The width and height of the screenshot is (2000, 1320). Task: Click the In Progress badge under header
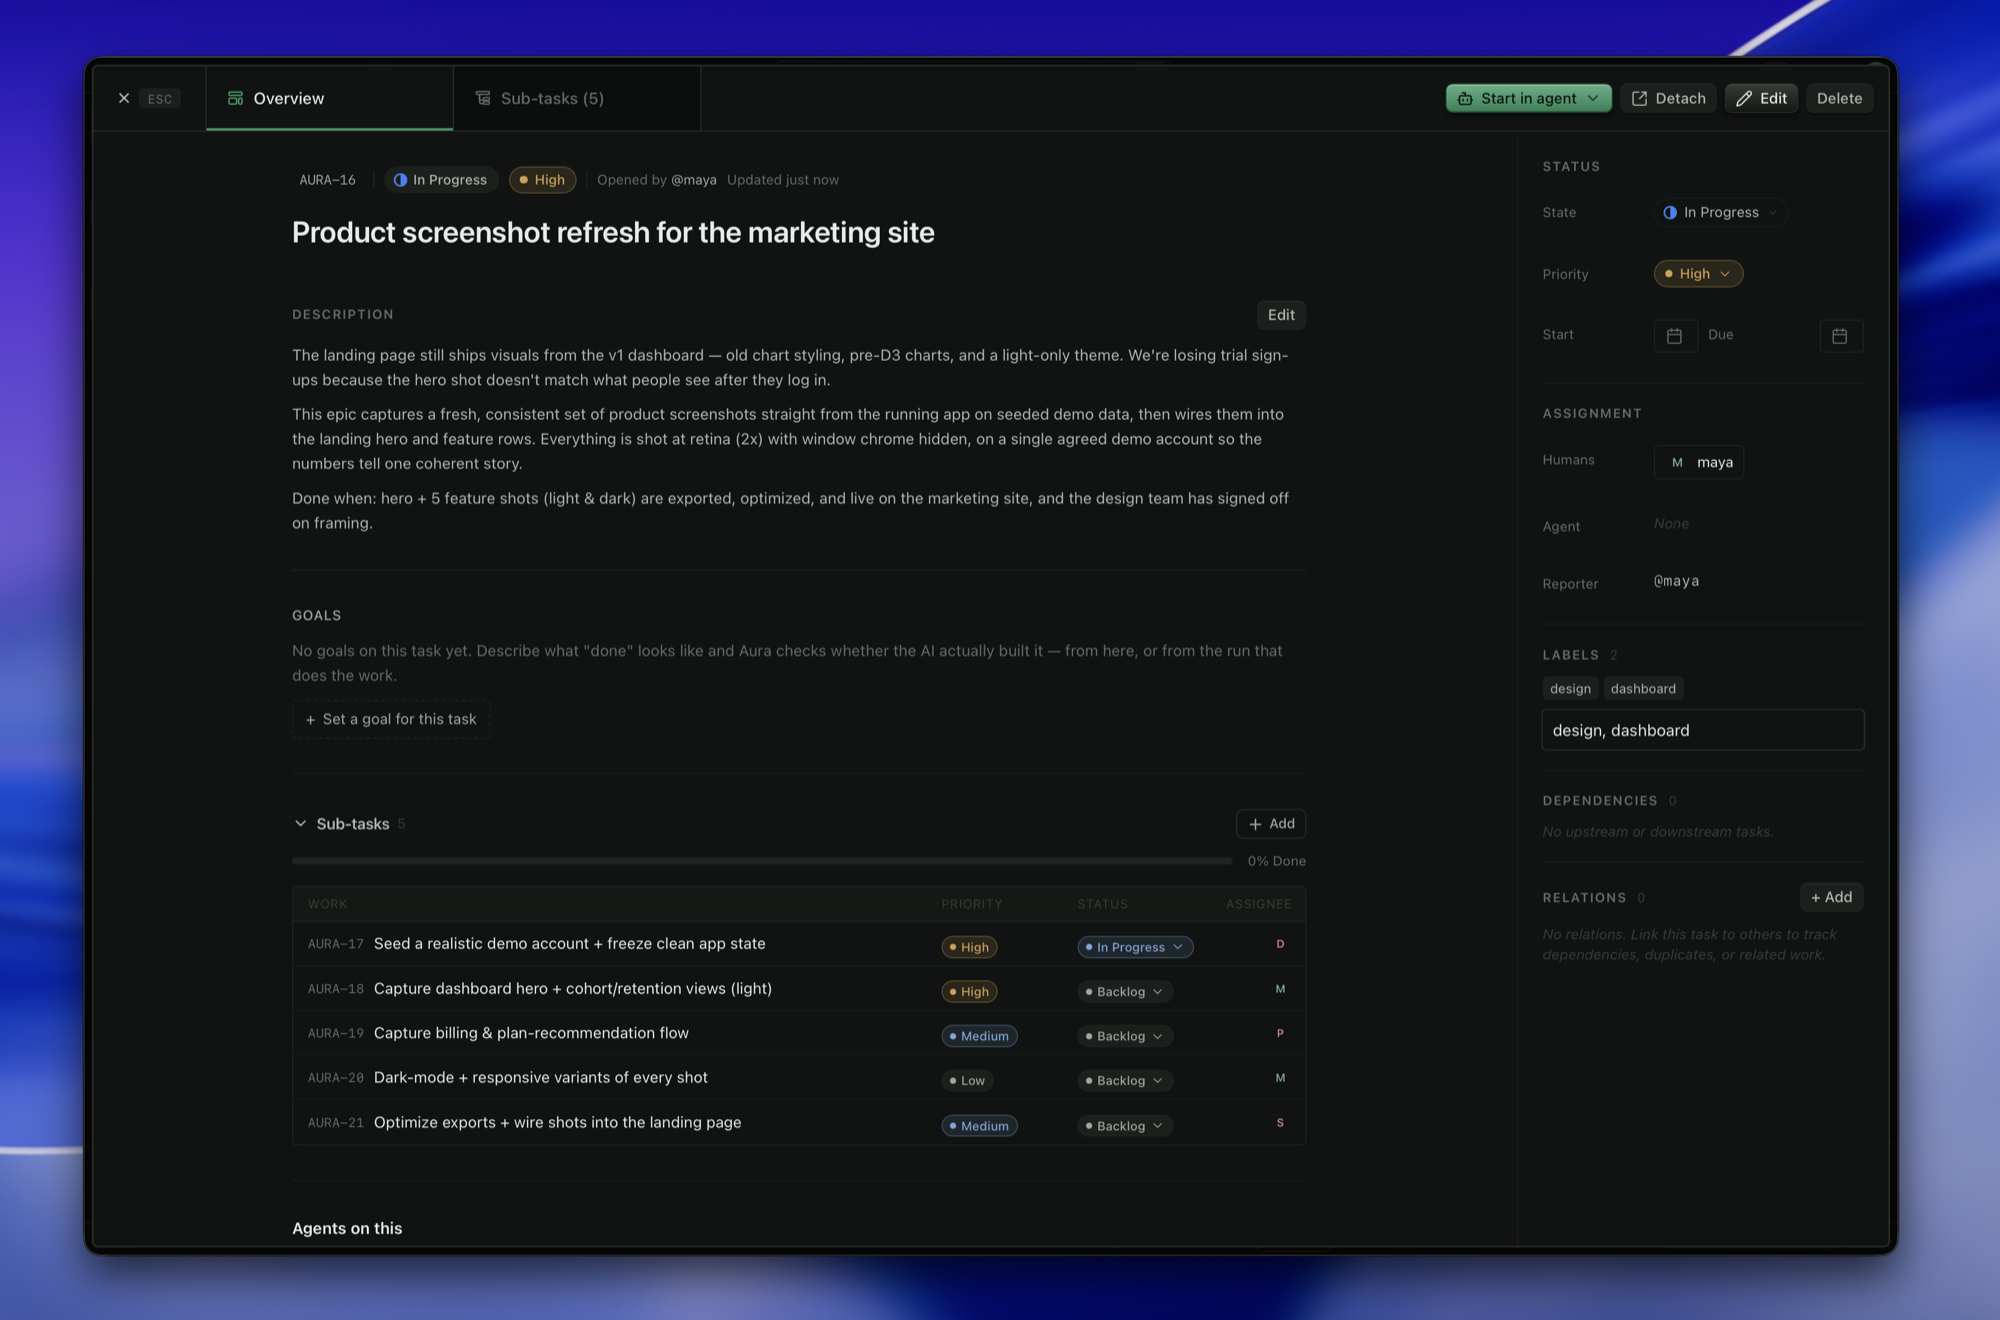click(440, 180)
